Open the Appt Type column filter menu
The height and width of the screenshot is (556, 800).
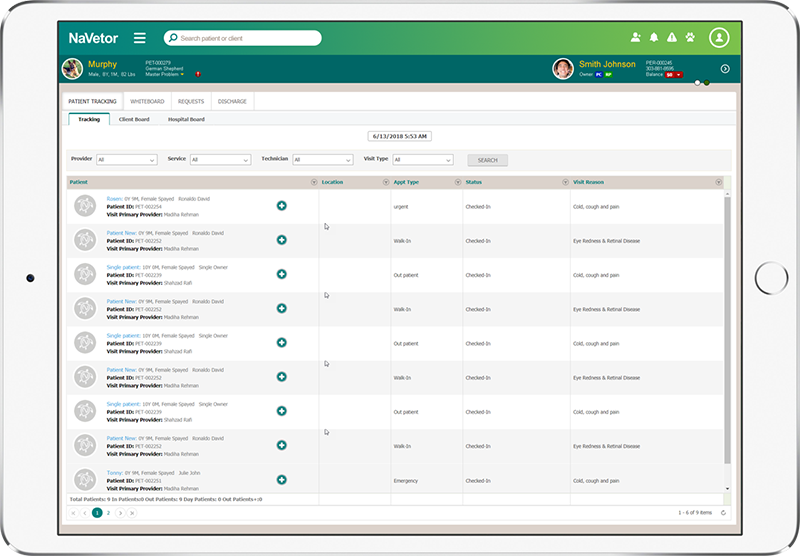click(x=458, y=182)
